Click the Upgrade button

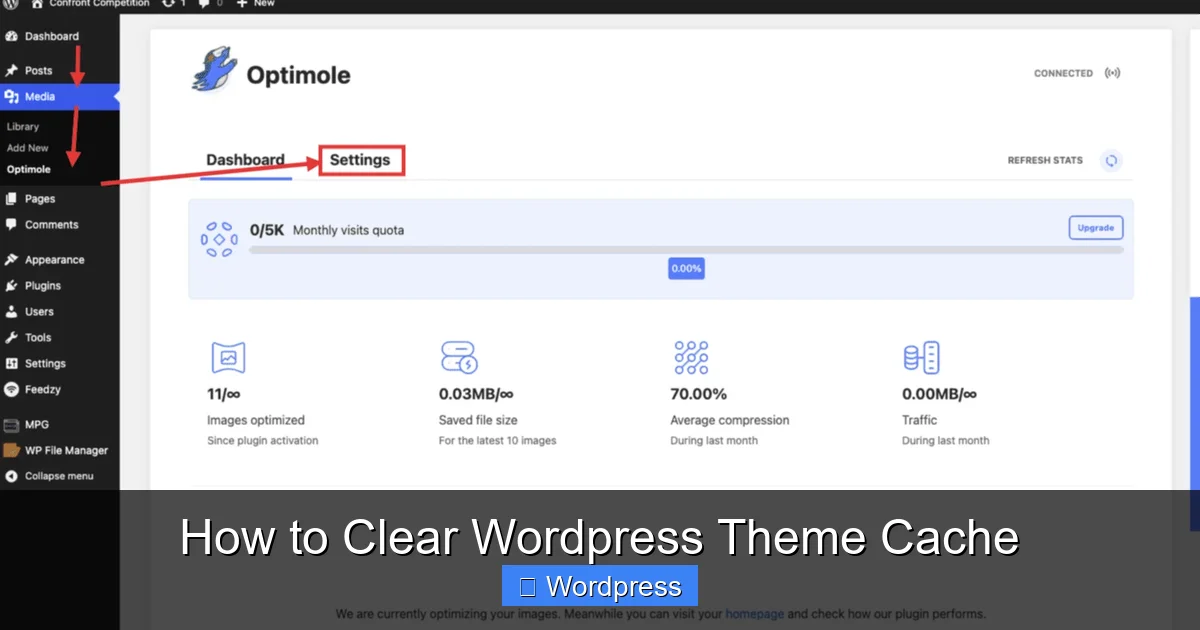click(x=1096, y=228)
